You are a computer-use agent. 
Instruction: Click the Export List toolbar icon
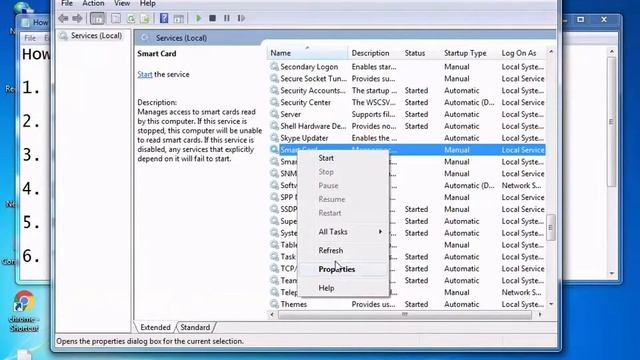145,18
